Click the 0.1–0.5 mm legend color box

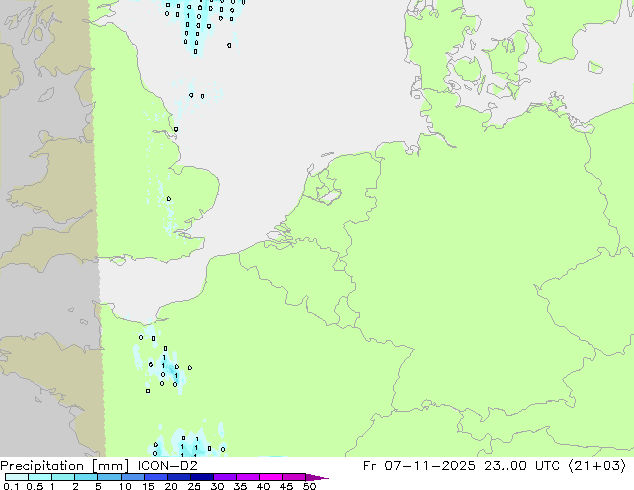click(17, 477)
